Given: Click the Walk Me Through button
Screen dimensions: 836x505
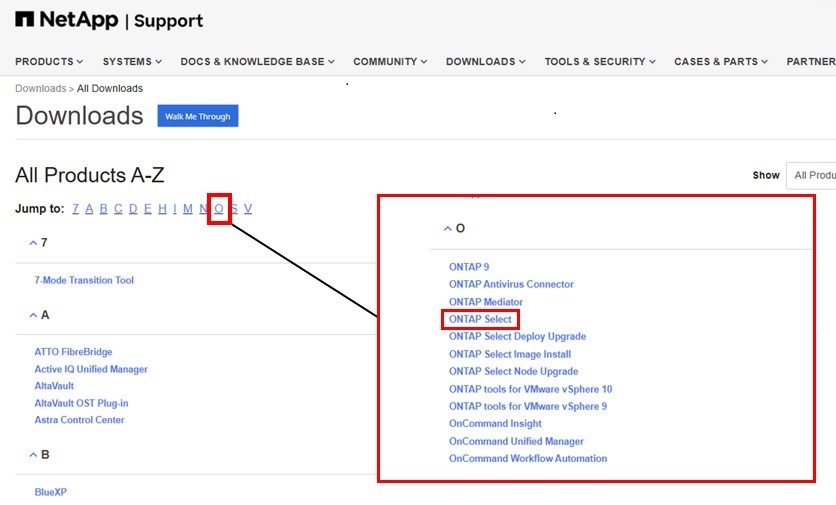Looking at the screenshot, I should point(198,117).
